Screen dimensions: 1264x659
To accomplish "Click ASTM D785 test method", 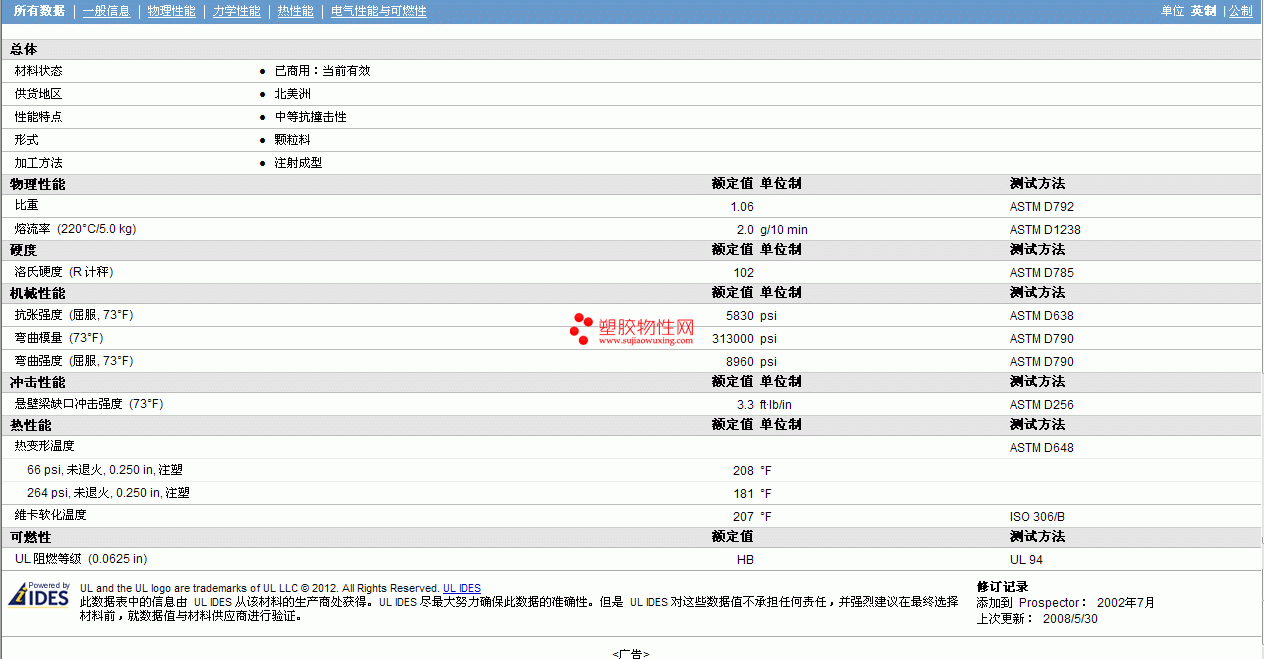I will [x=1042, y=273].
